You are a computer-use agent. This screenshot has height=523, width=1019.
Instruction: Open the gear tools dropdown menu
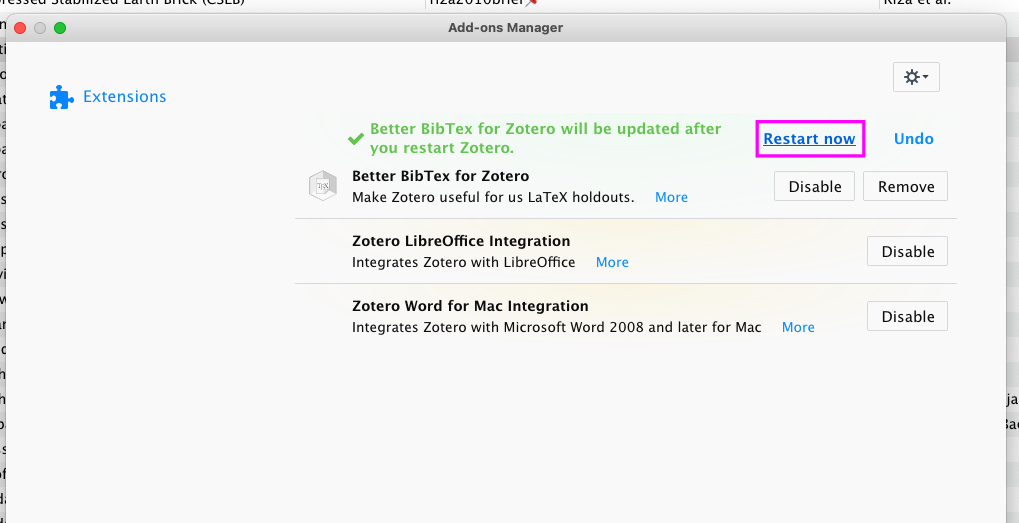(915, 77)
